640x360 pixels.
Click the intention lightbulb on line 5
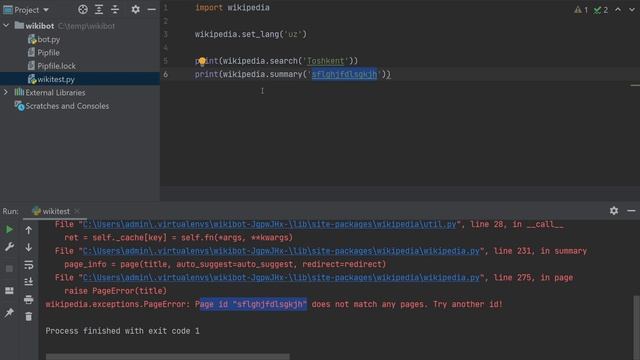pos(202,62)
